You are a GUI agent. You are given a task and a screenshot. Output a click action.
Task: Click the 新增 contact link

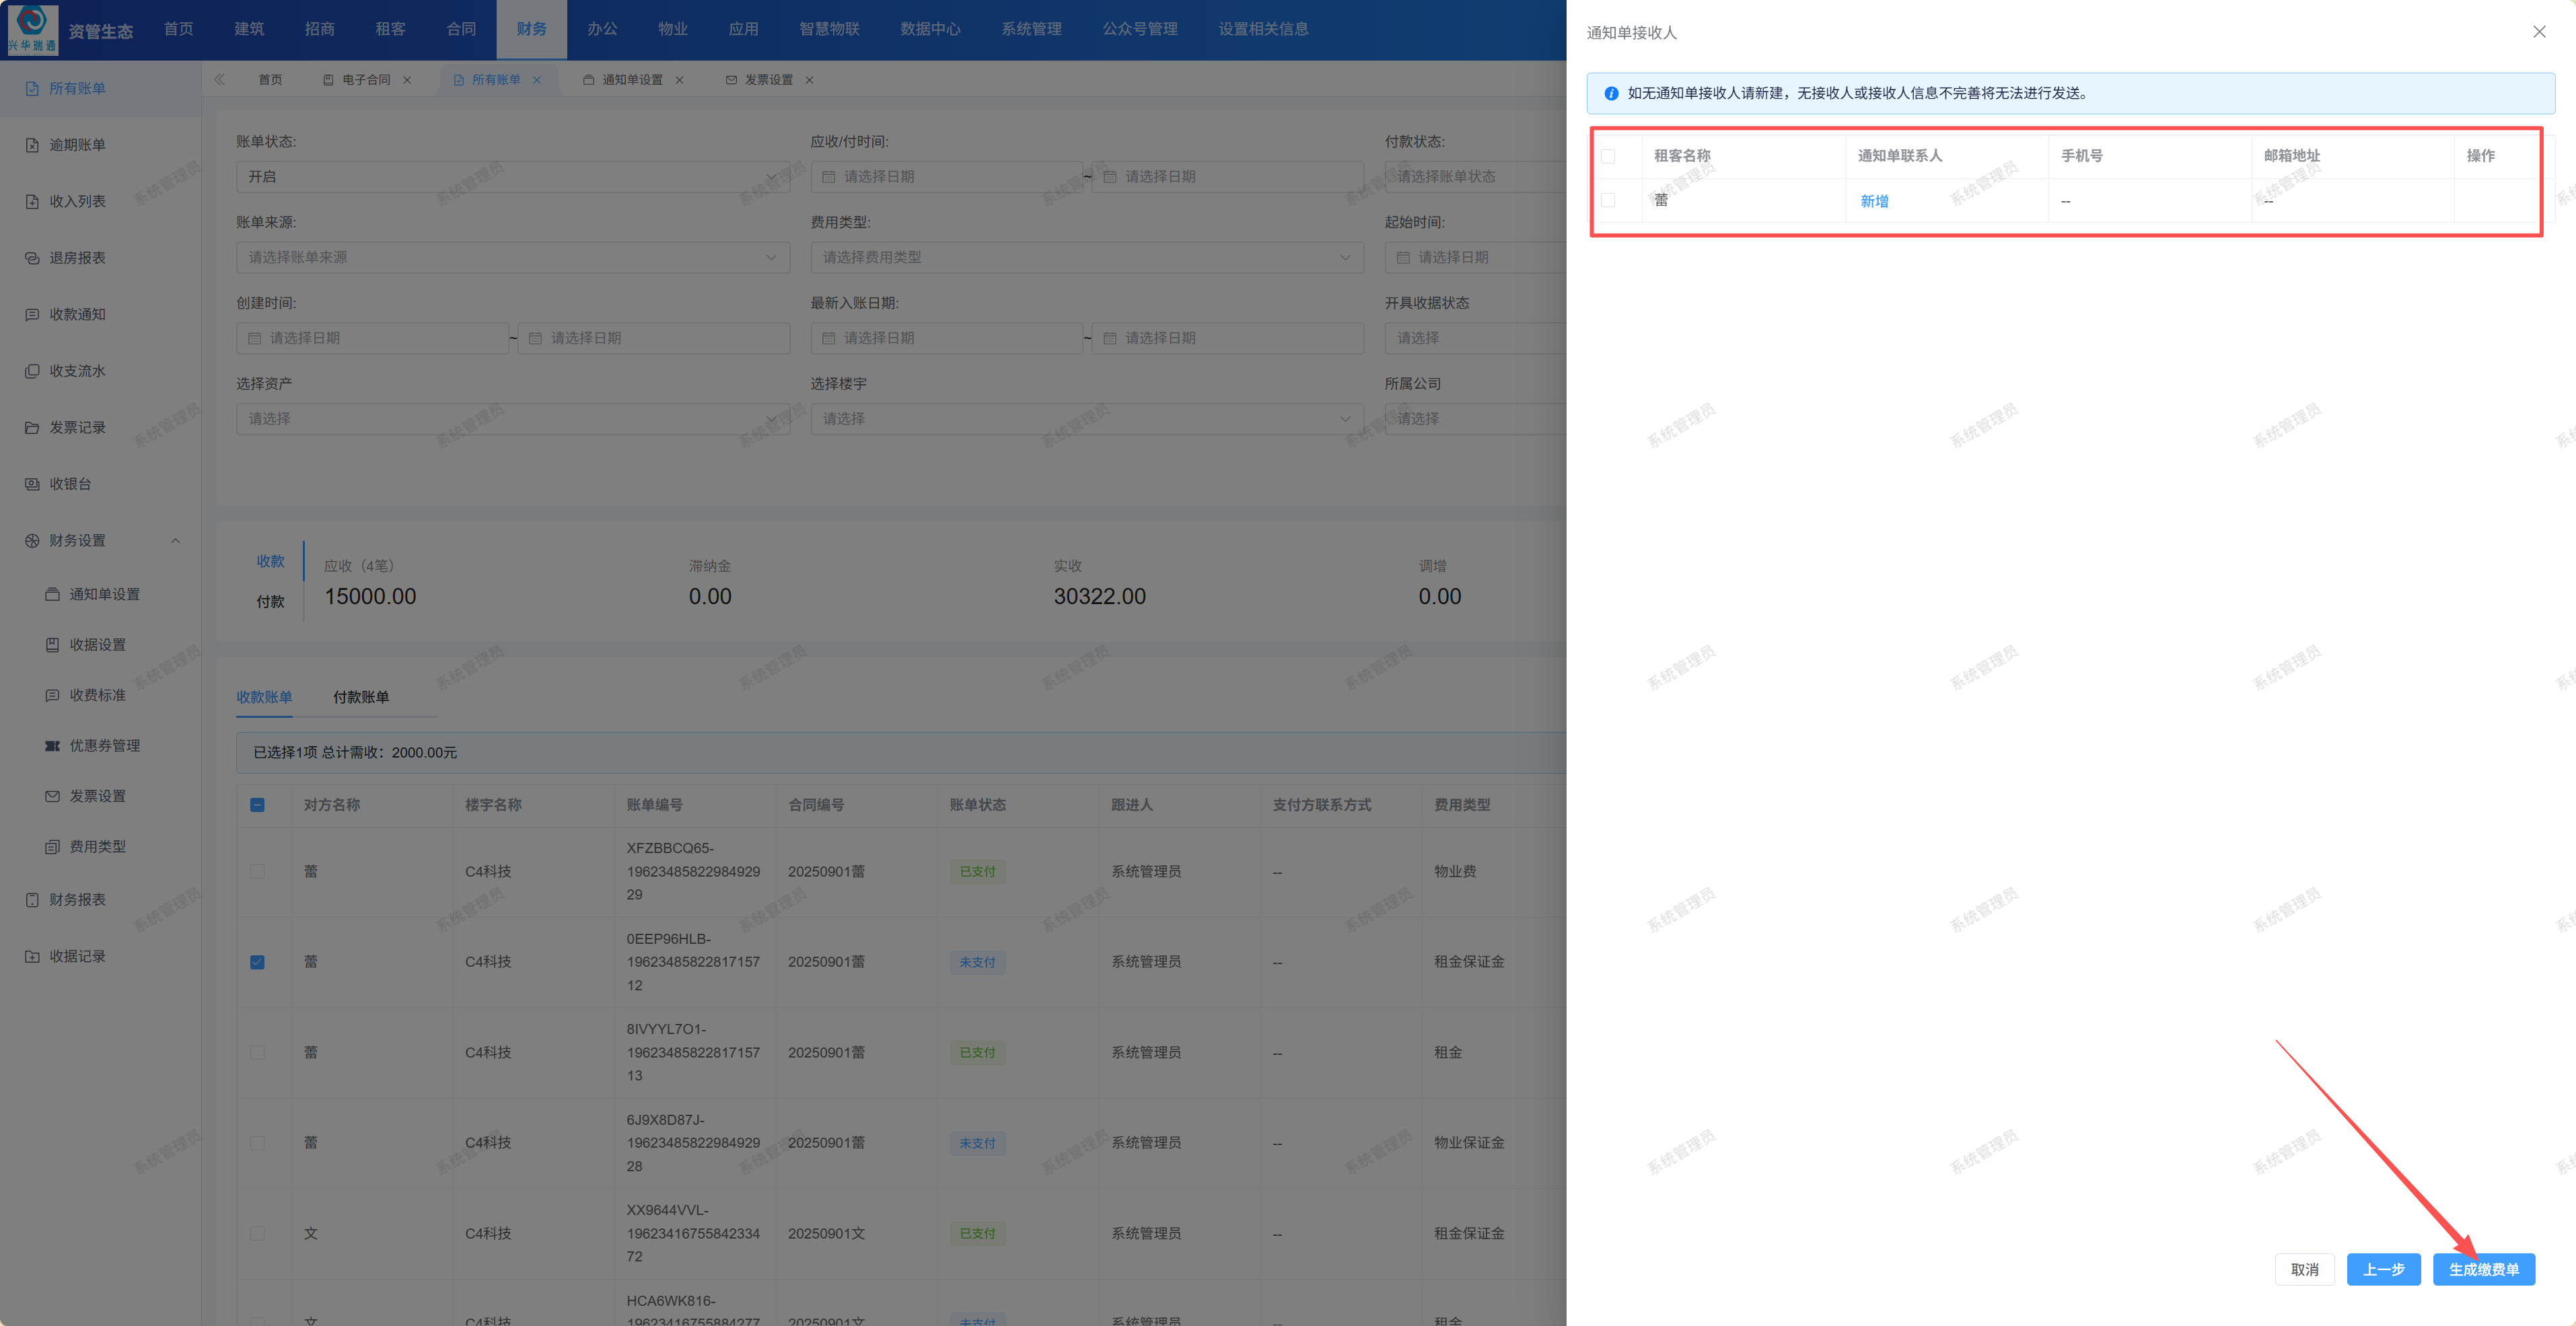click(1873, 202)
